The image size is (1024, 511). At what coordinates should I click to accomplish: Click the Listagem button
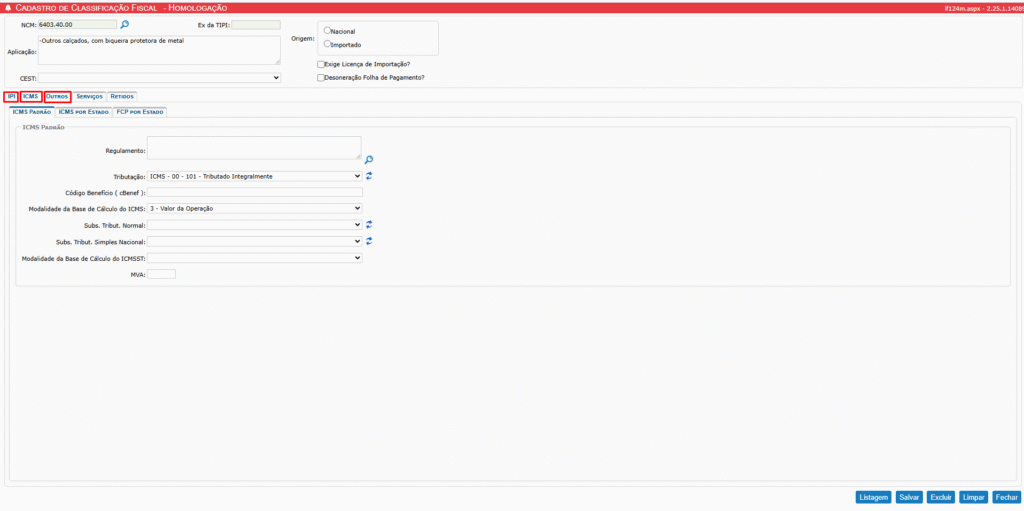(x=873, y=497)
